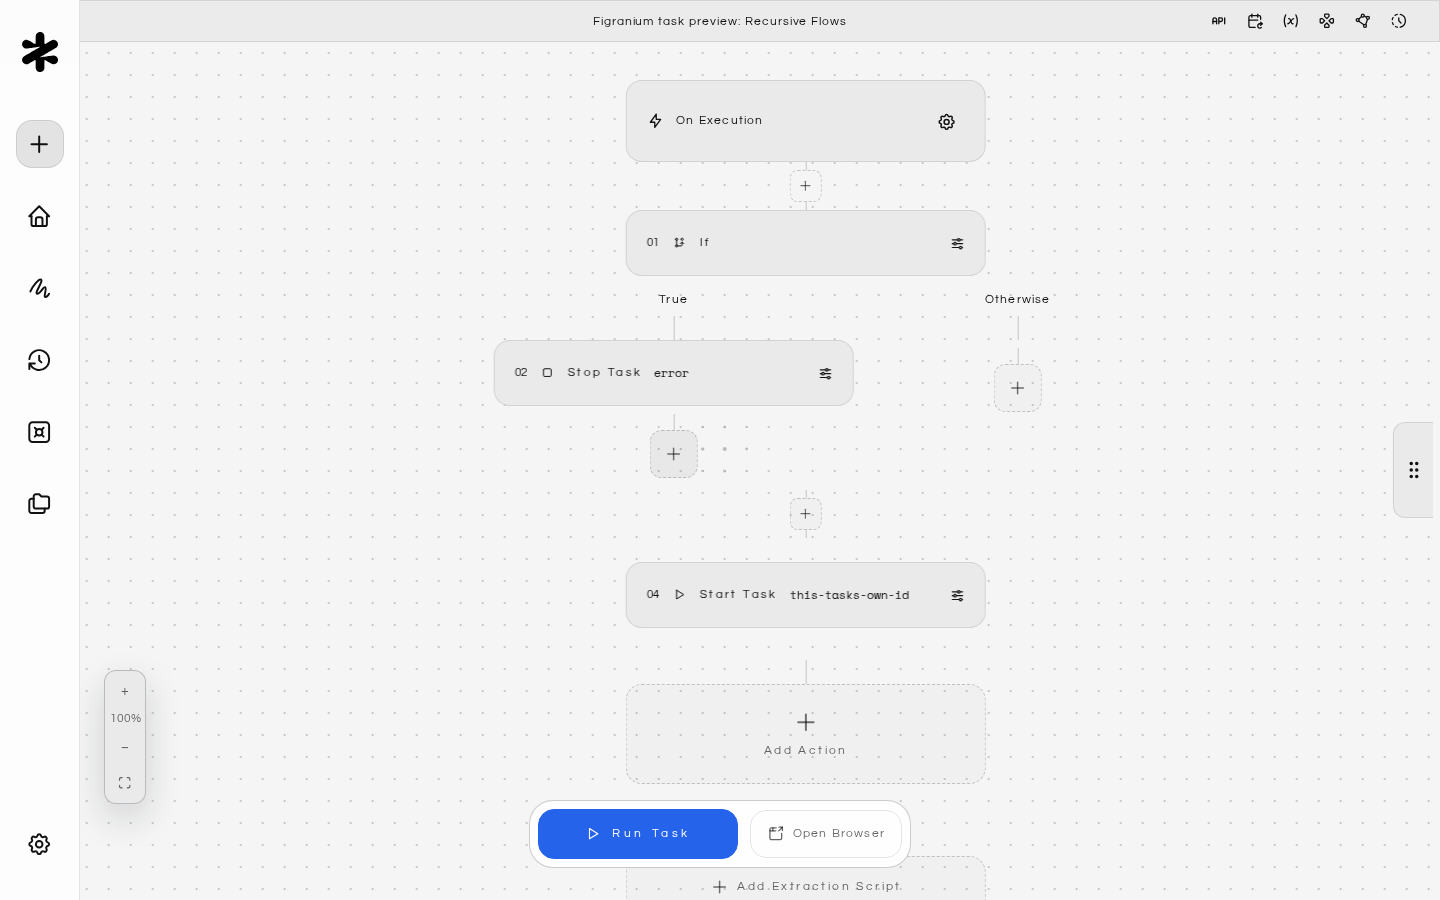Viewport: 1440px width, 900px height.
Task: Click the error value on Stop Task
Action: [671, 373]
